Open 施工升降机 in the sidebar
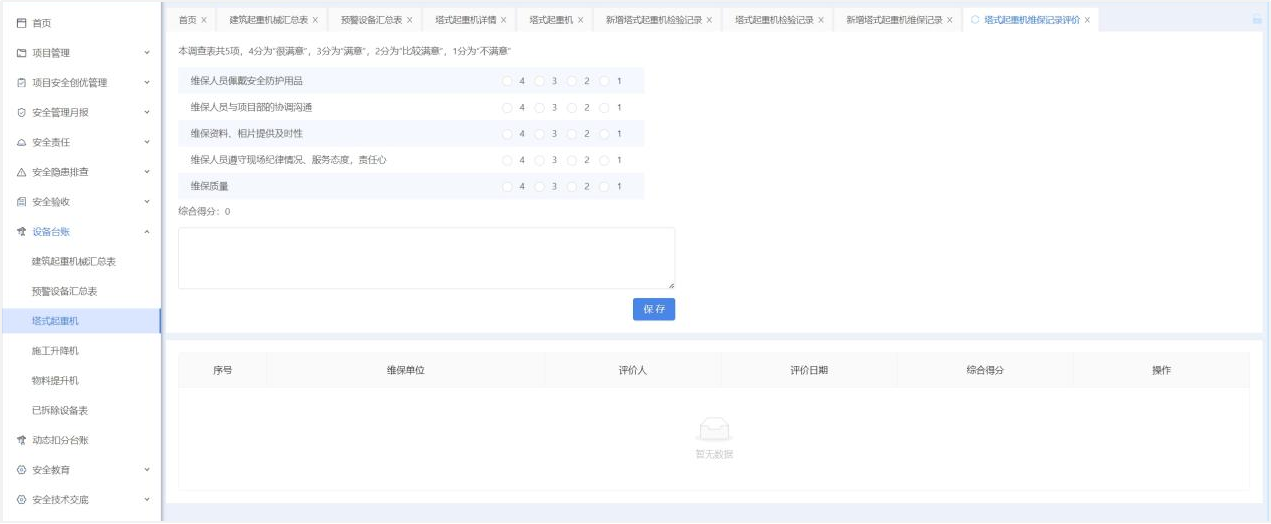 point(55,351)
